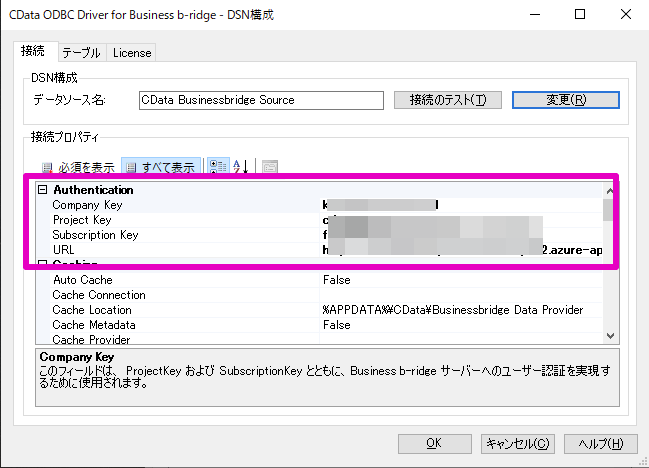Click property grid scrollbar up arrow

(x=610, y=191)
